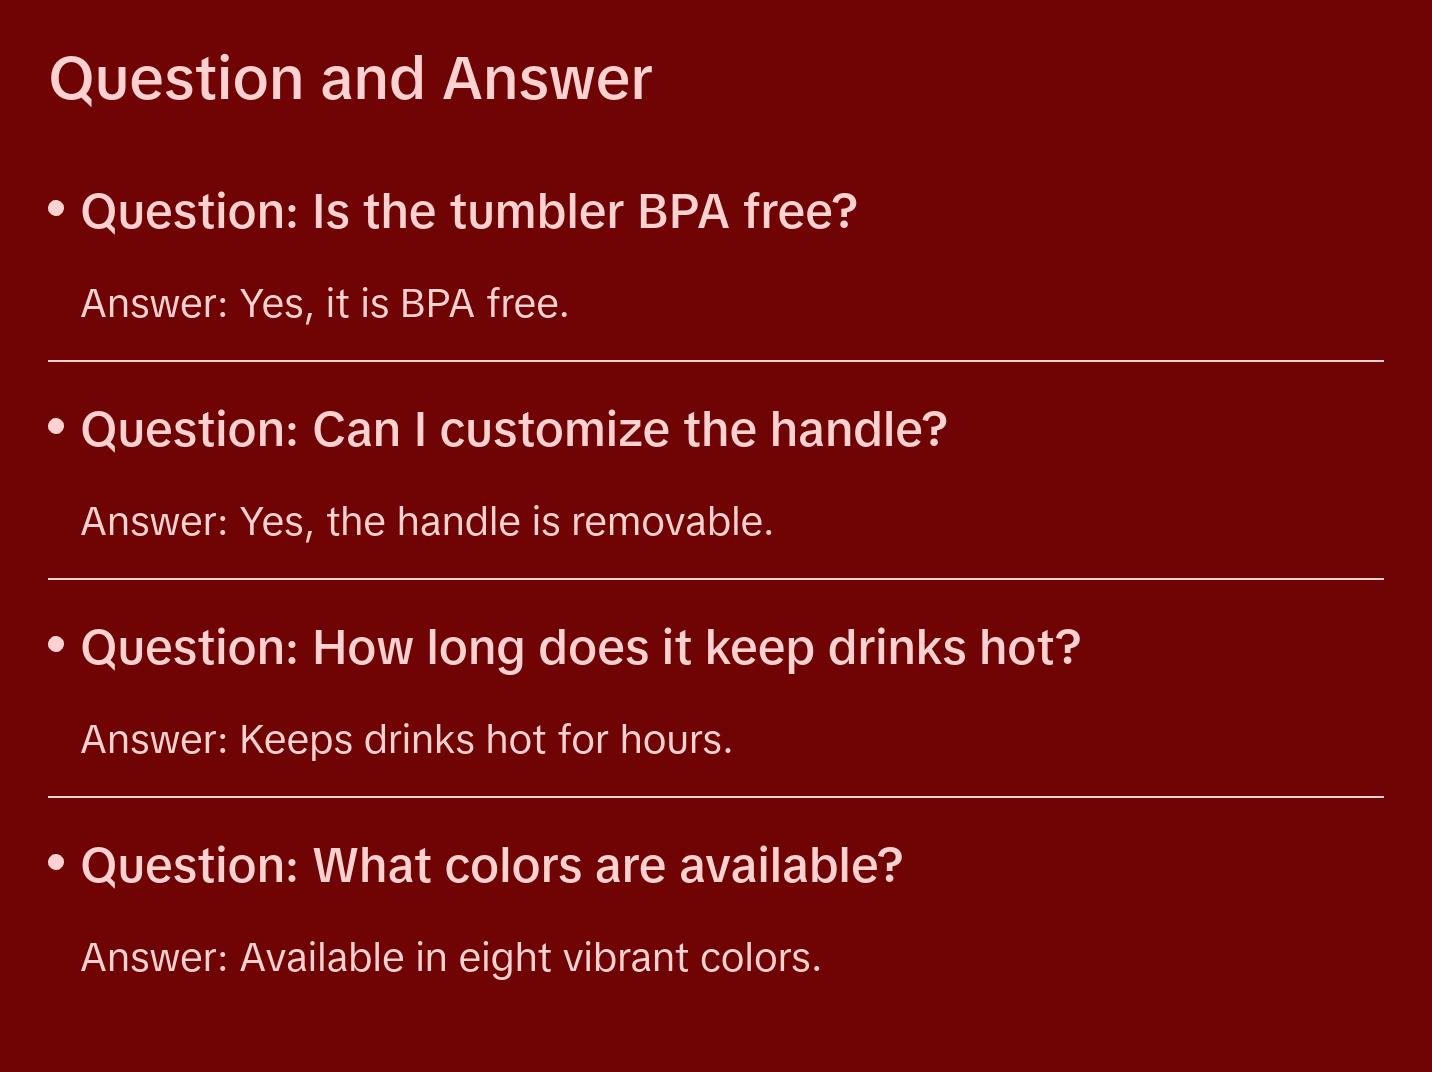Click the answer "Keeps drinks hot for hours."
This screenshot has width=1432, height=1072.
click(407, 740)
